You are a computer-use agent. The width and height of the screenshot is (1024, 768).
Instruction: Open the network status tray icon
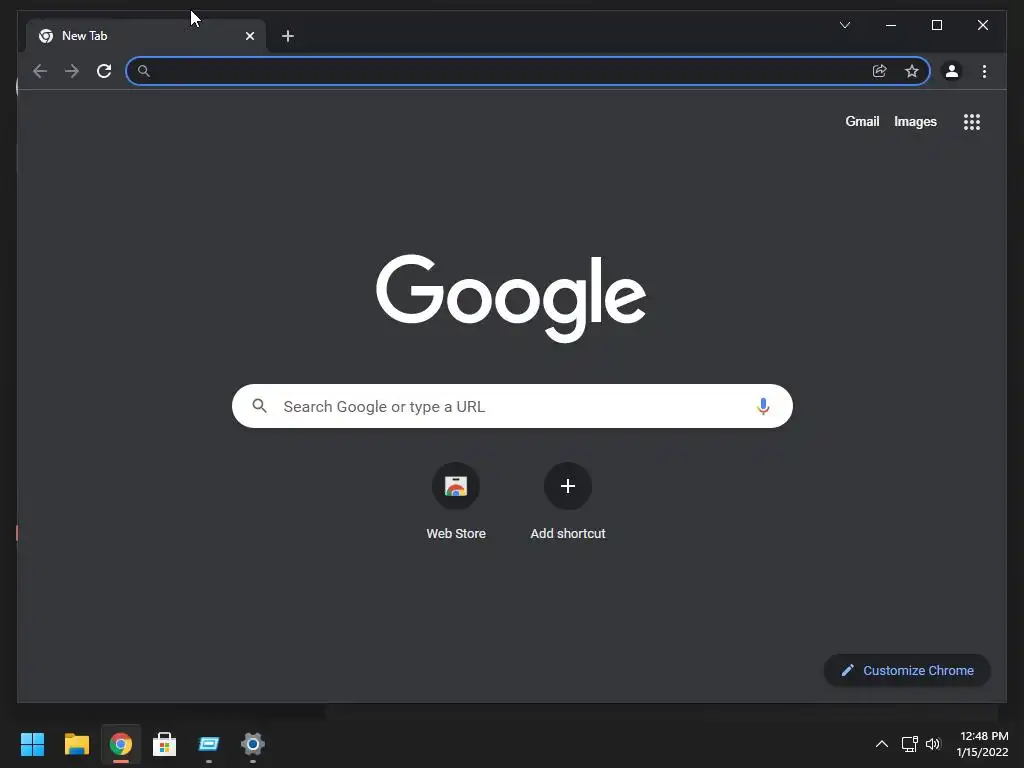pos(909,744)
